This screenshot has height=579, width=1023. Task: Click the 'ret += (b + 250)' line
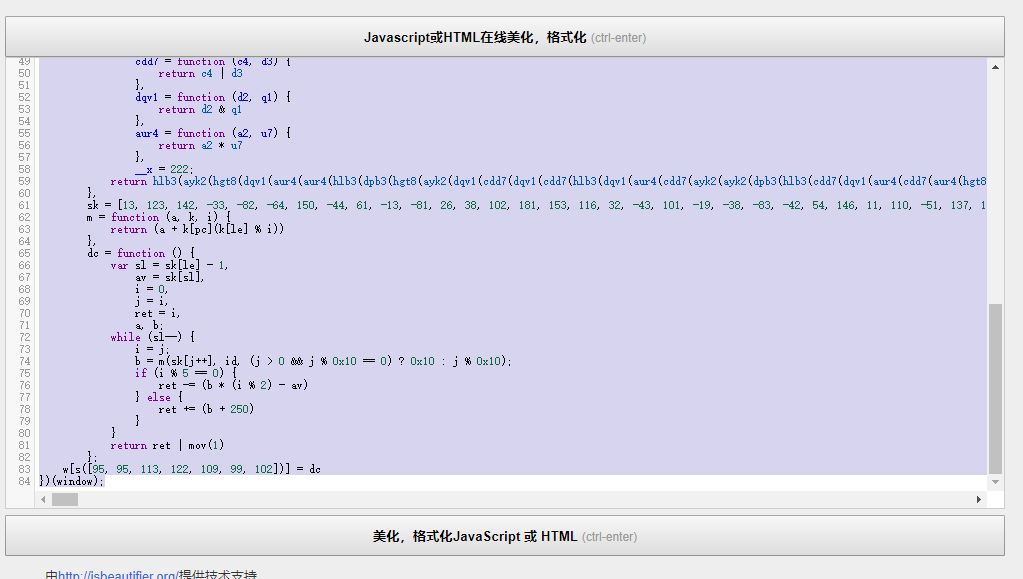click(x=206, y=409)
